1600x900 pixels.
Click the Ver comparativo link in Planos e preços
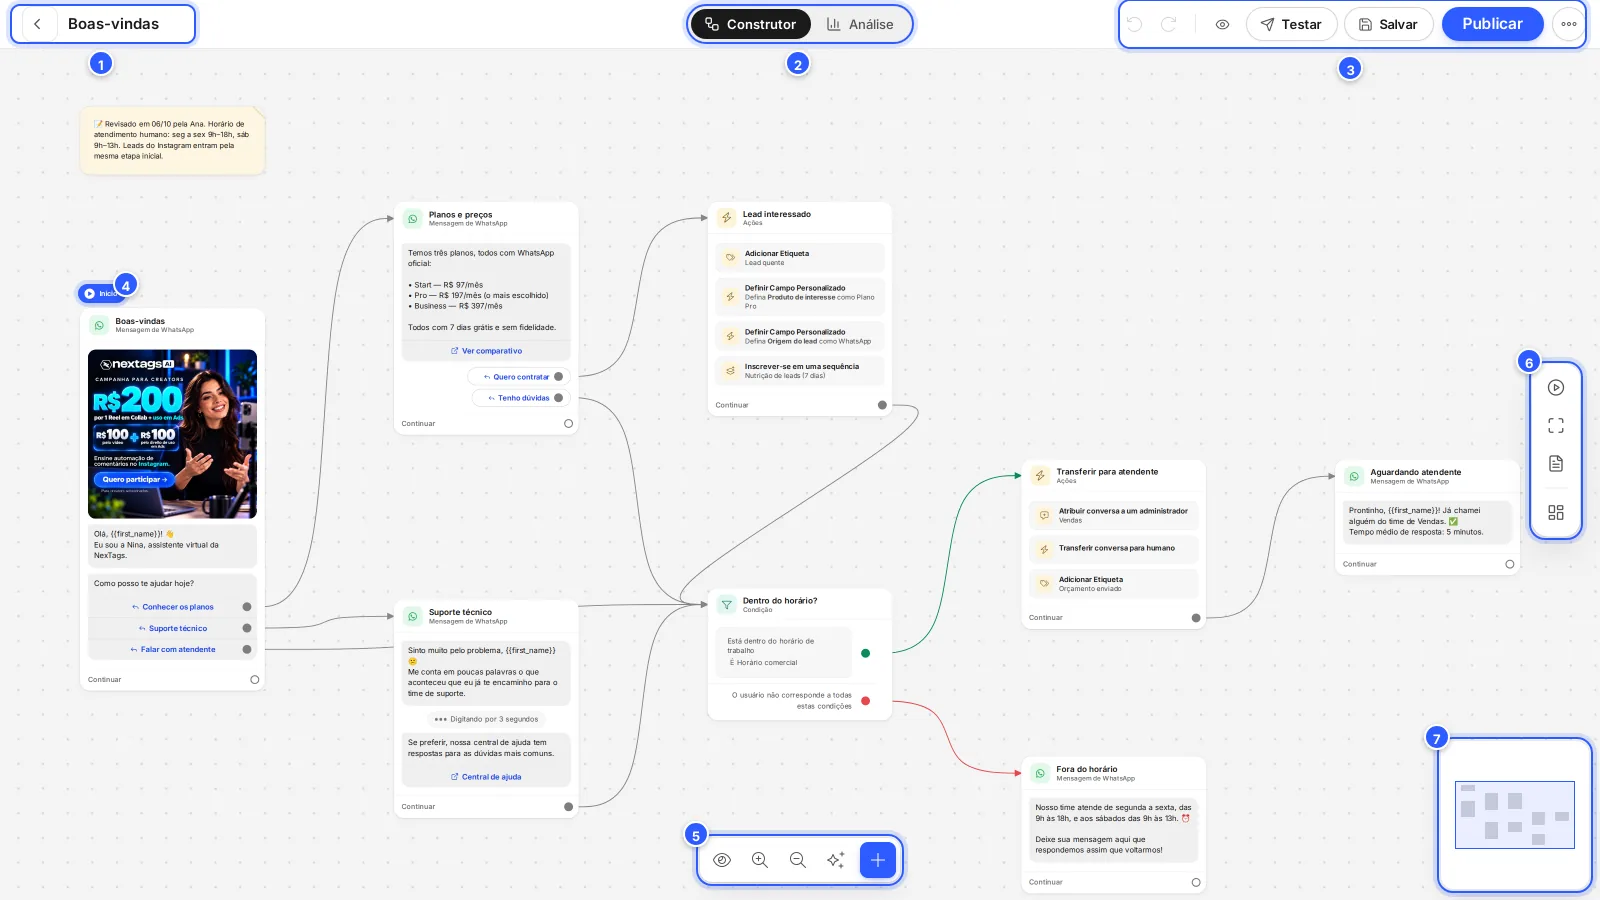(486, 351)
